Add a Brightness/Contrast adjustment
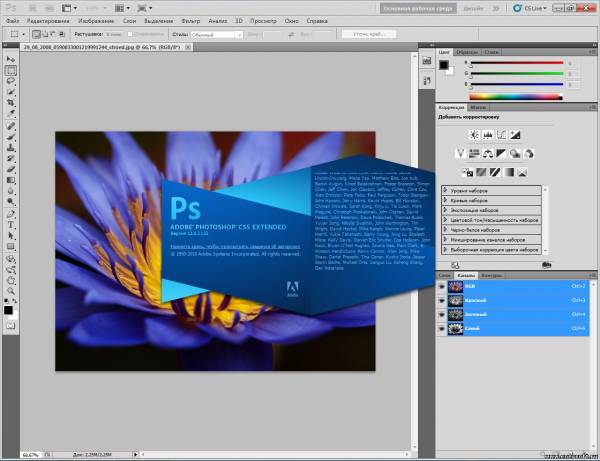Image resolution: width=600 pixels, height=461 pixels. coord(474,135)
